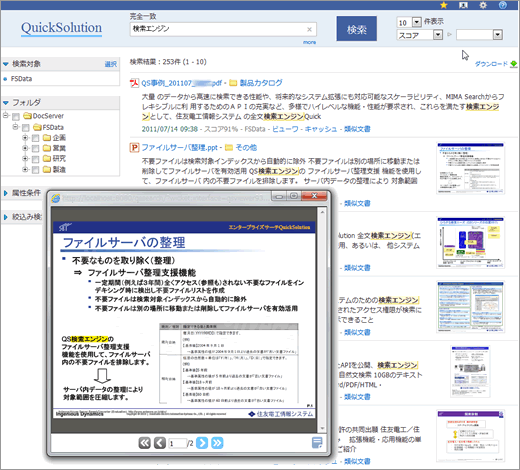Viewport: 520px width, 470px height.
Task: Expand the 研究 tree node
Action: click(x=25, y=158)
